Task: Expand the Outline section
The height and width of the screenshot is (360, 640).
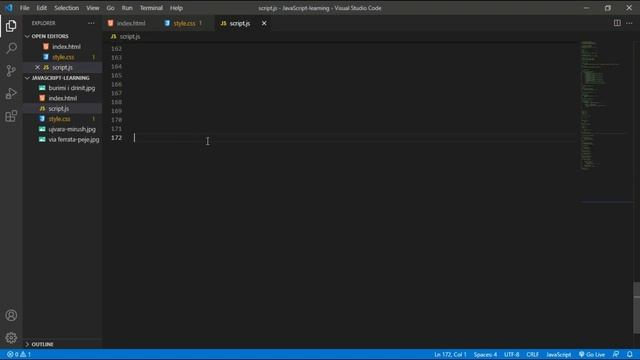Action: click(62, 344)
